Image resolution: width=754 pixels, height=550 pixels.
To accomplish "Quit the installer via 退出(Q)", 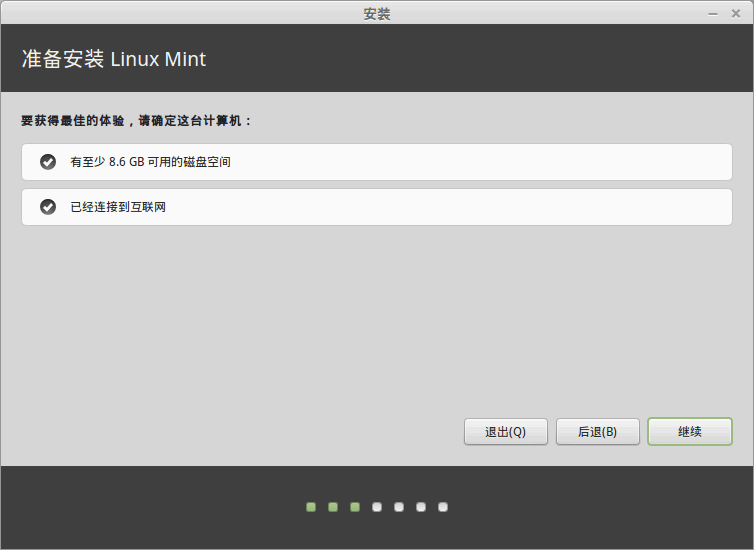I will (505, 431).
